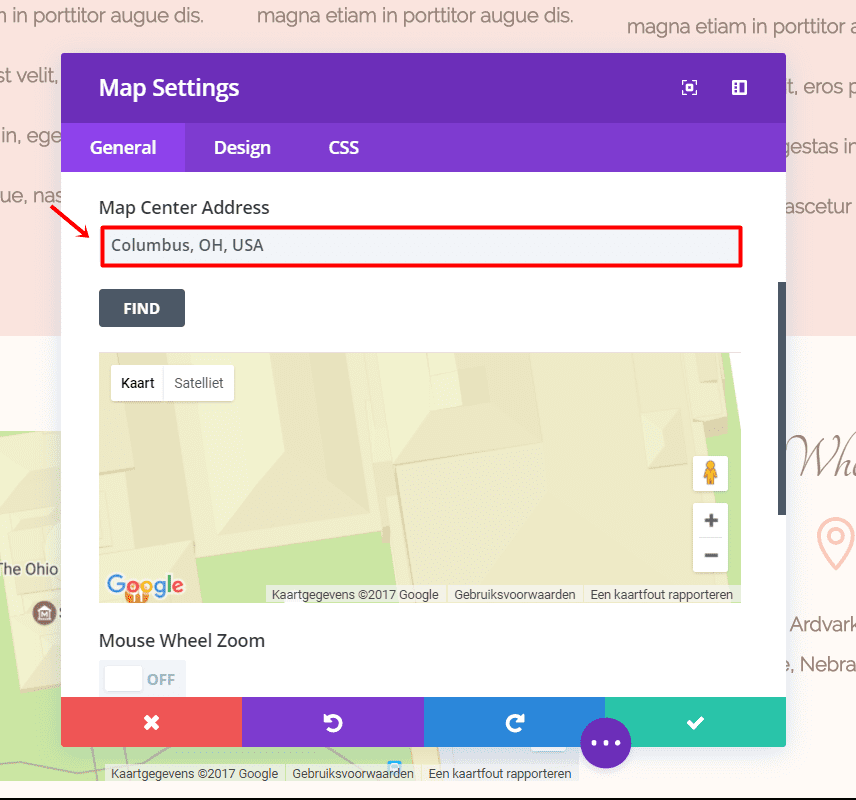
Task: Toggle Mouse Wheel Zoom switch
Action: pyautogui.click(x=142, y=679)
